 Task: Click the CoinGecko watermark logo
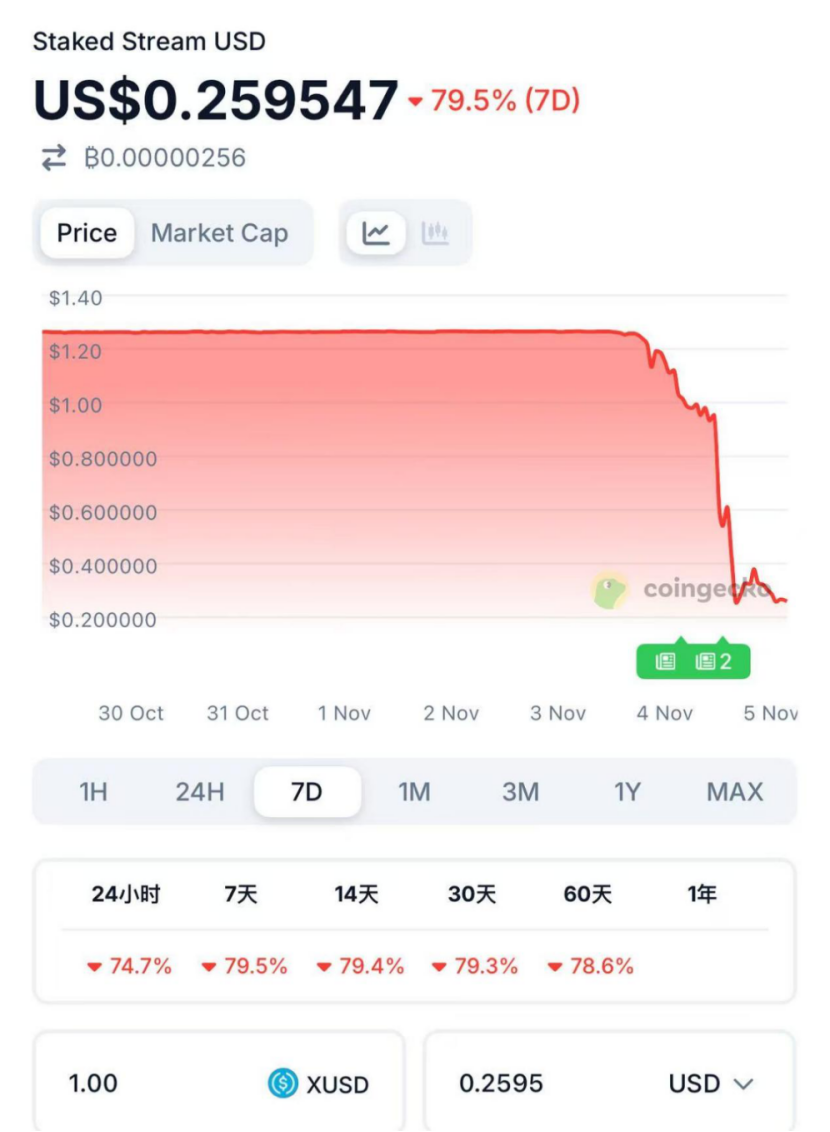(610, 590)
